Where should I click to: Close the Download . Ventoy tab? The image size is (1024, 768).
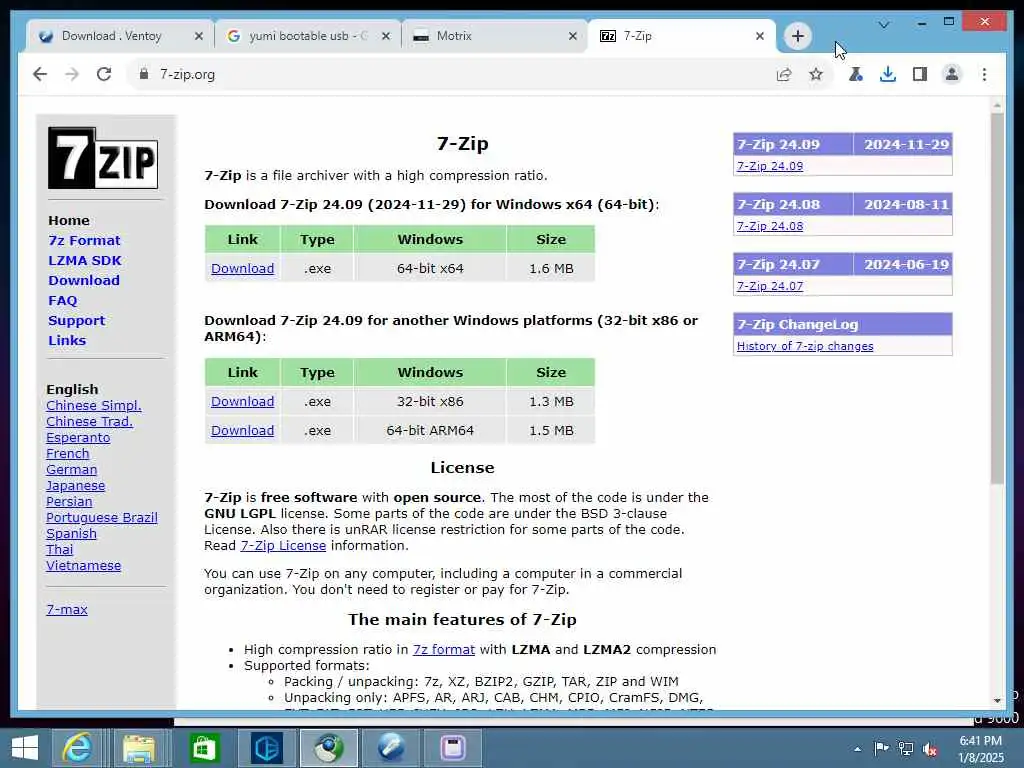click(x=199, y=36)
